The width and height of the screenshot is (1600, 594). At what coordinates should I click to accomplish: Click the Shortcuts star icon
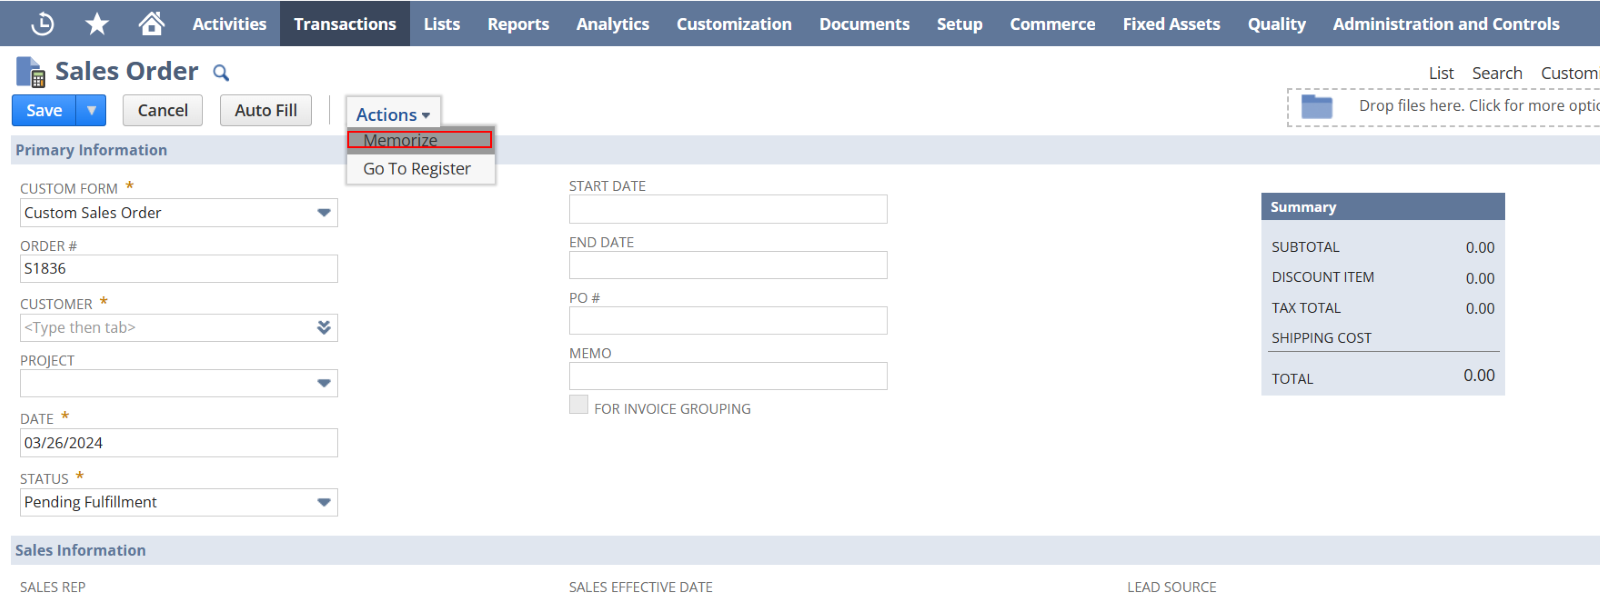pyautogui.click(x=97, y=23)
